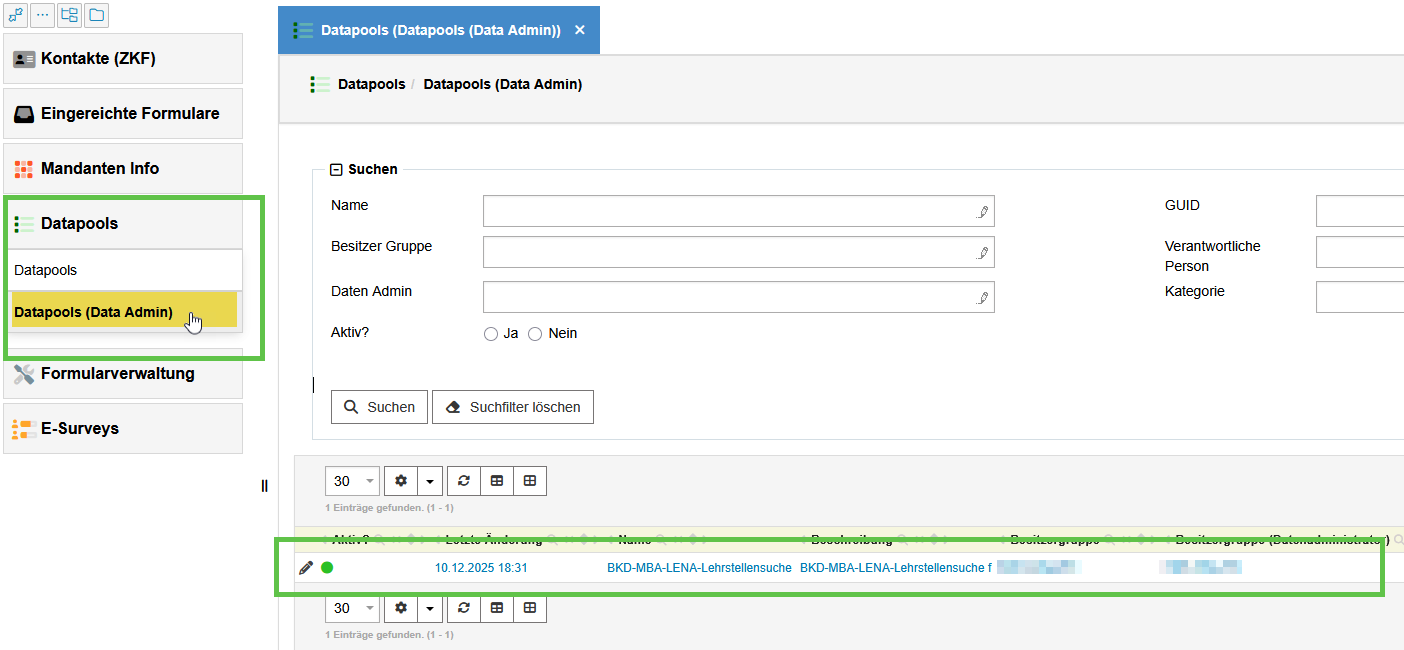Open the BKD-MBA-LENA-Lehrstellensuche name link
Image resolution: width=1404 pixels, height=650 pixels.
(698, 568)
